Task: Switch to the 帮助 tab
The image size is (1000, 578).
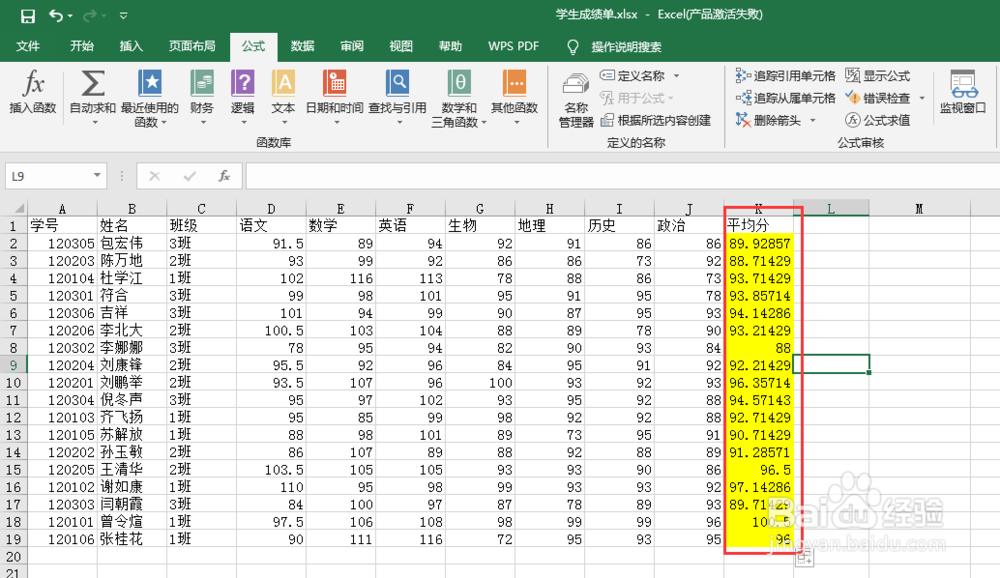Action: [450, 46]
